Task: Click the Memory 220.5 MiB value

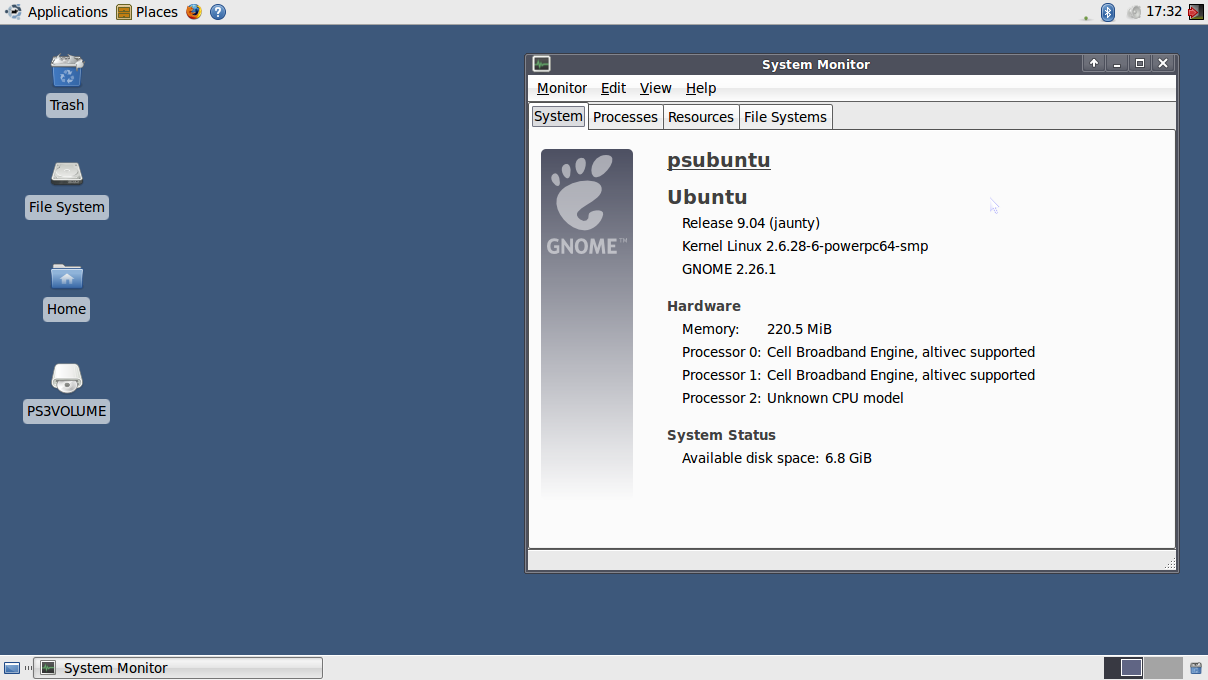Action: [799, 329]
